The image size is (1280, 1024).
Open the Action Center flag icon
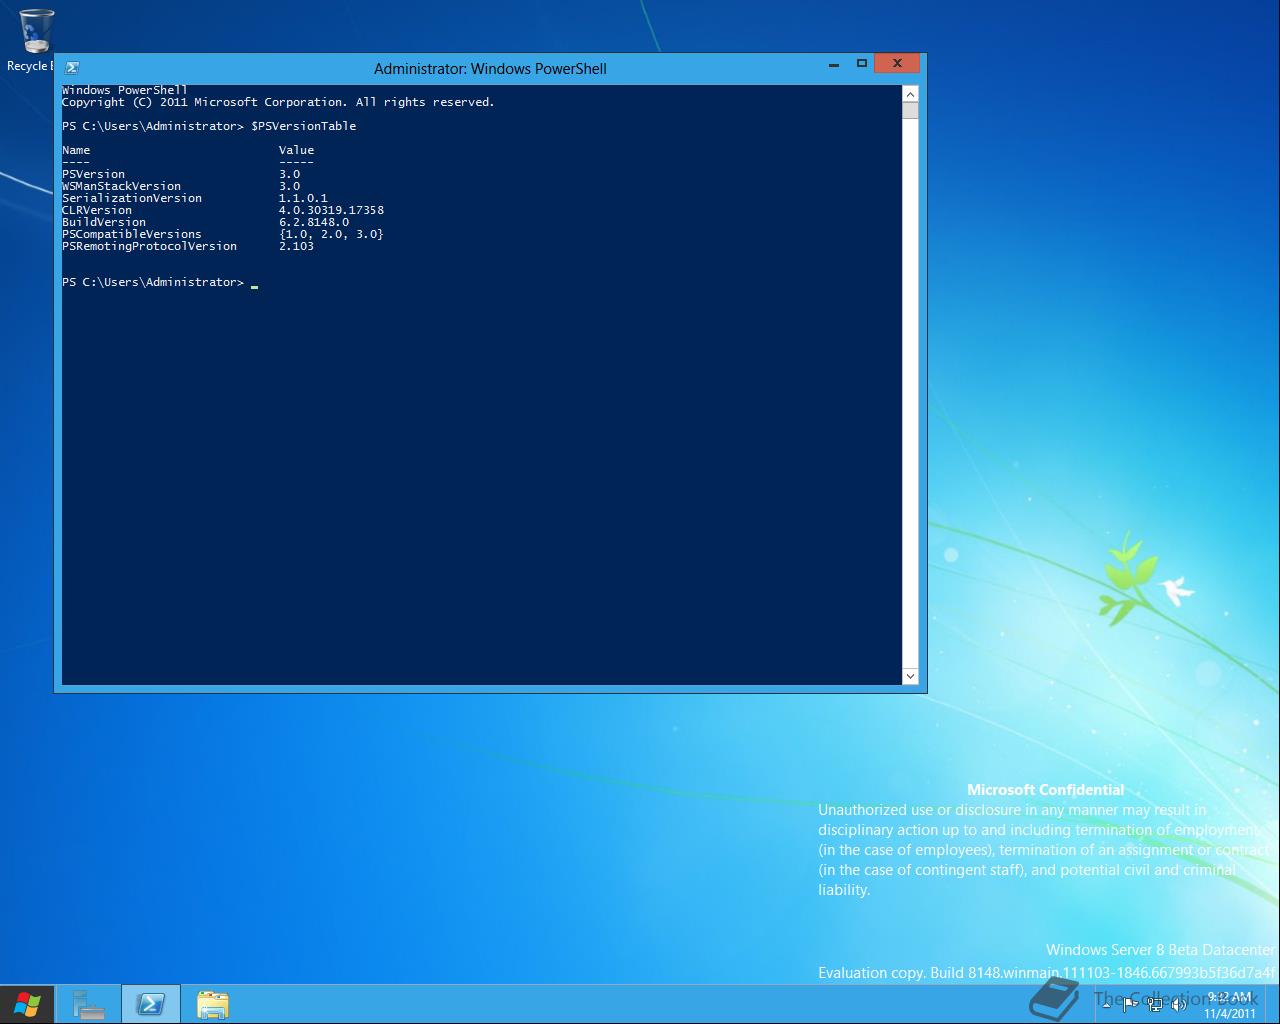point(1129,1004)
